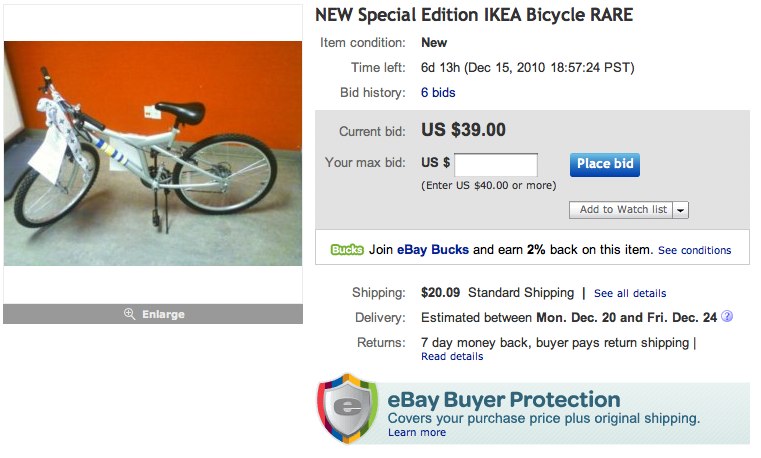Click Learn more under Buyer Protection
The image size is (761, 458).
(417, 432)
